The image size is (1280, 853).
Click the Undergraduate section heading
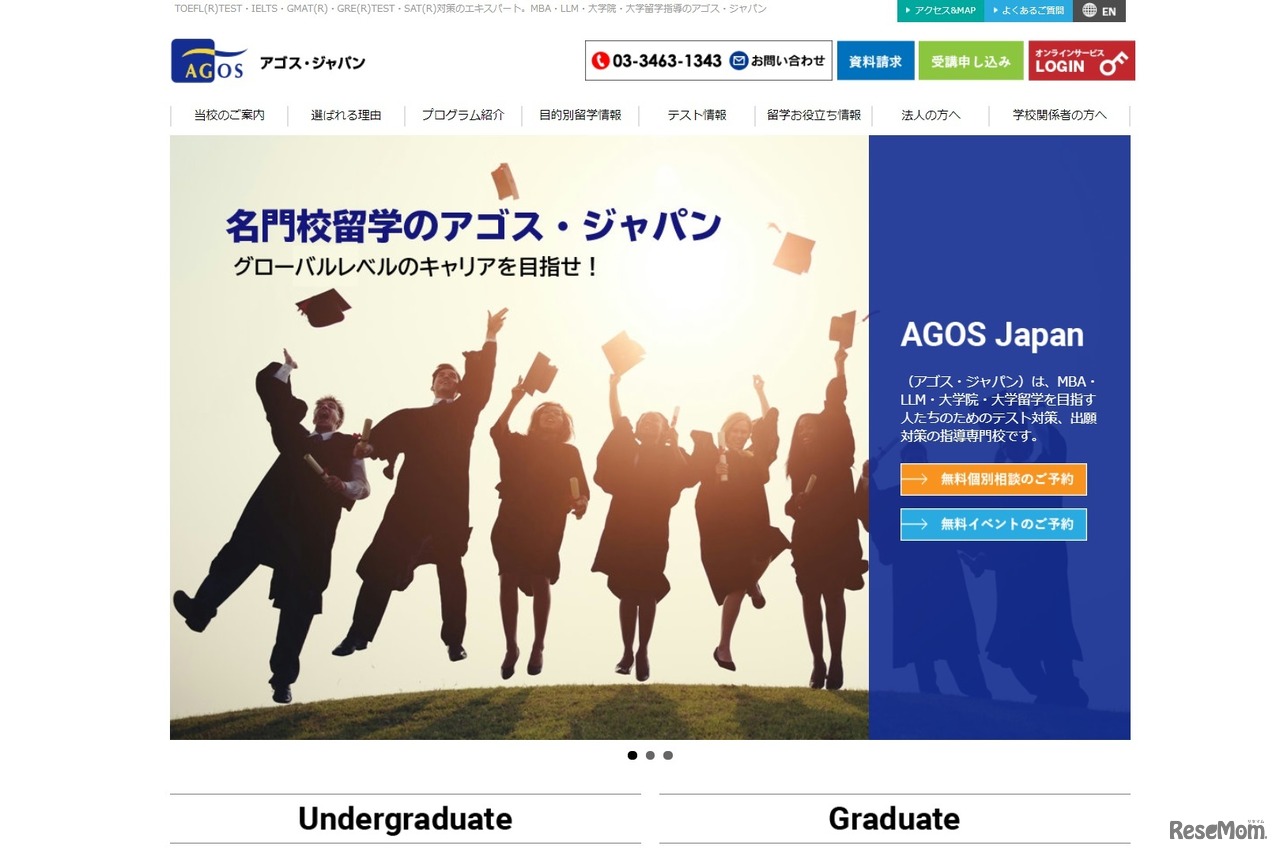click(404, 818)
